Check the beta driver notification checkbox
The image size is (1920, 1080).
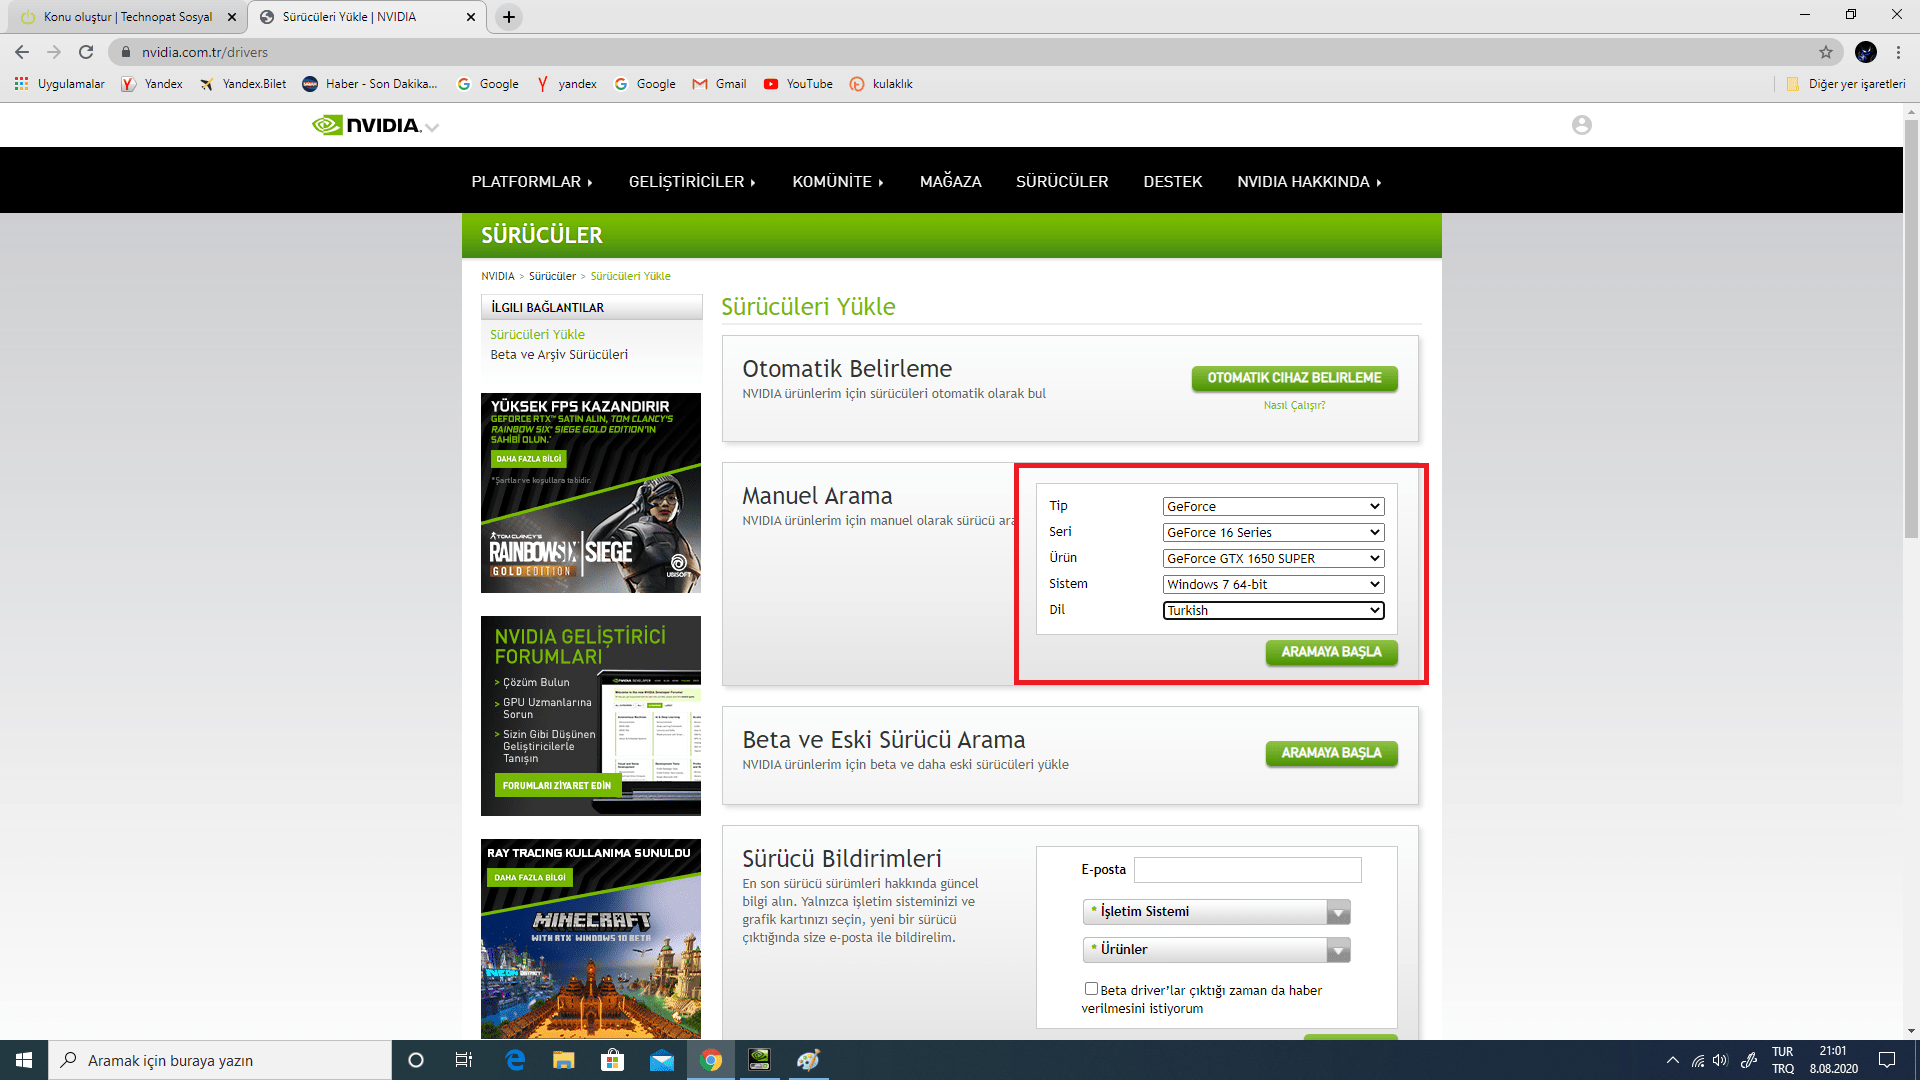(1091, 989)
